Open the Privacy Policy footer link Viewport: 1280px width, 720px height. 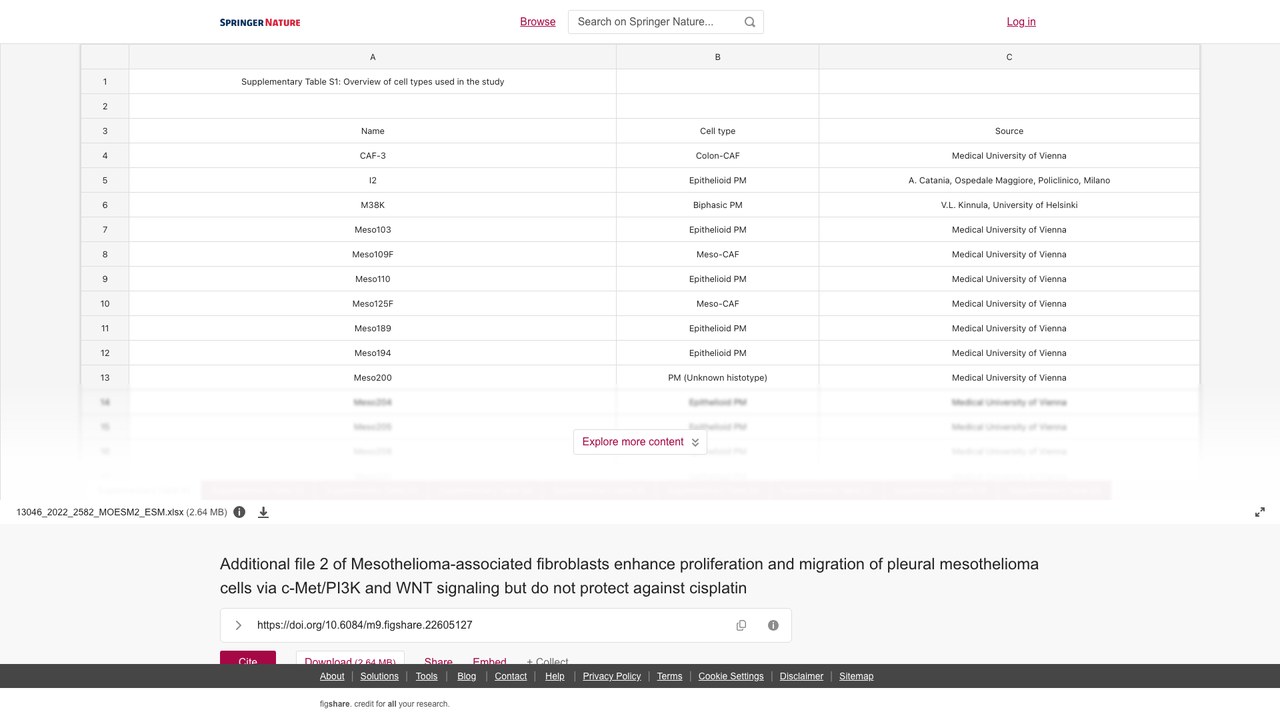(612, 676)
